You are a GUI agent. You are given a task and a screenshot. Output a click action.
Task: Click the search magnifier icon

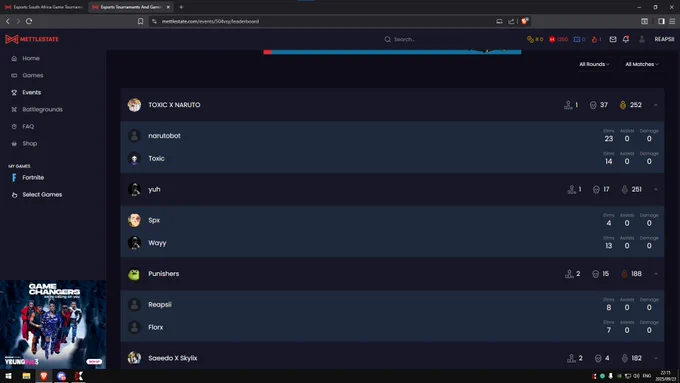(x=387, y=39)
